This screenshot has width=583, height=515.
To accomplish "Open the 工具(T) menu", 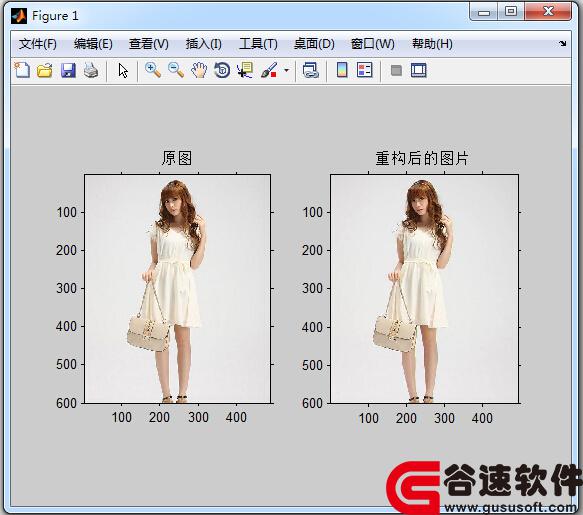I will point(258,44).
